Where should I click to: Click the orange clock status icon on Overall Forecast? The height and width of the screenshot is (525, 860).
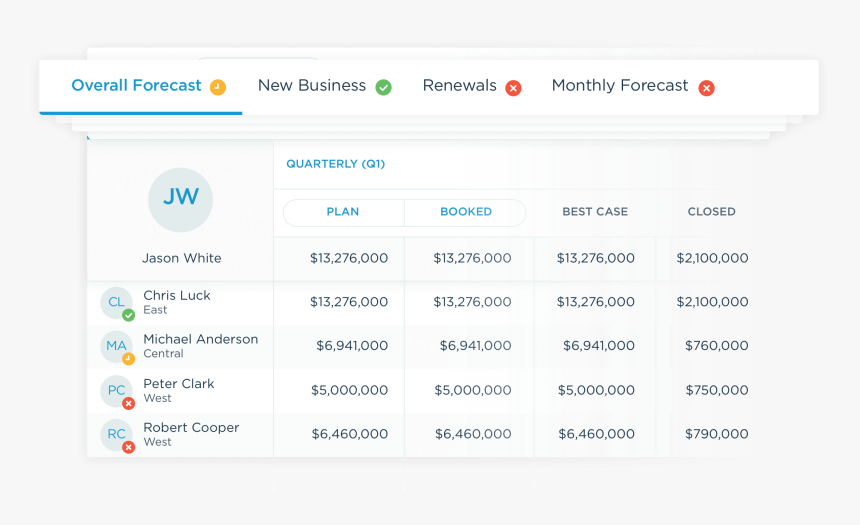click(x=218, y=87)
